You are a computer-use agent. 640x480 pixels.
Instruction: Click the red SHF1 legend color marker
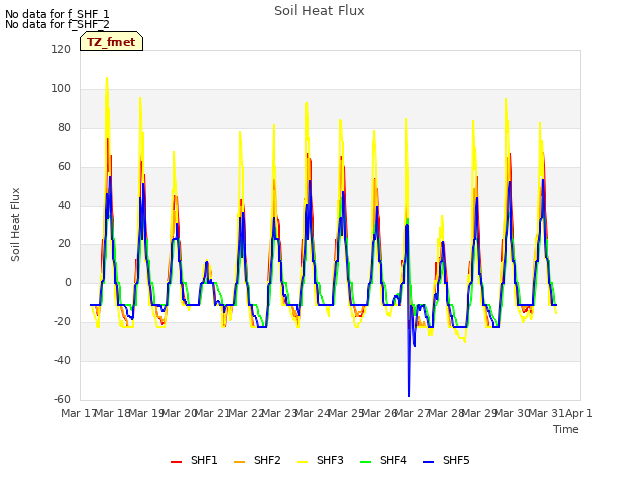pos(176,462)
